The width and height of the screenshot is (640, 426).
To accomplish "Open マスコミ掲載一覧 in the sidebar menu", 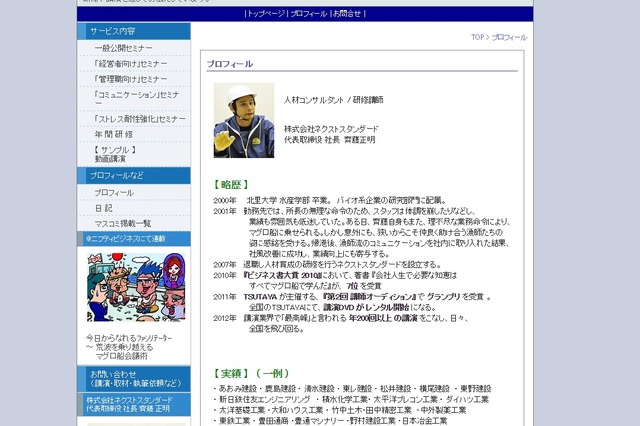I will point(122,224).
